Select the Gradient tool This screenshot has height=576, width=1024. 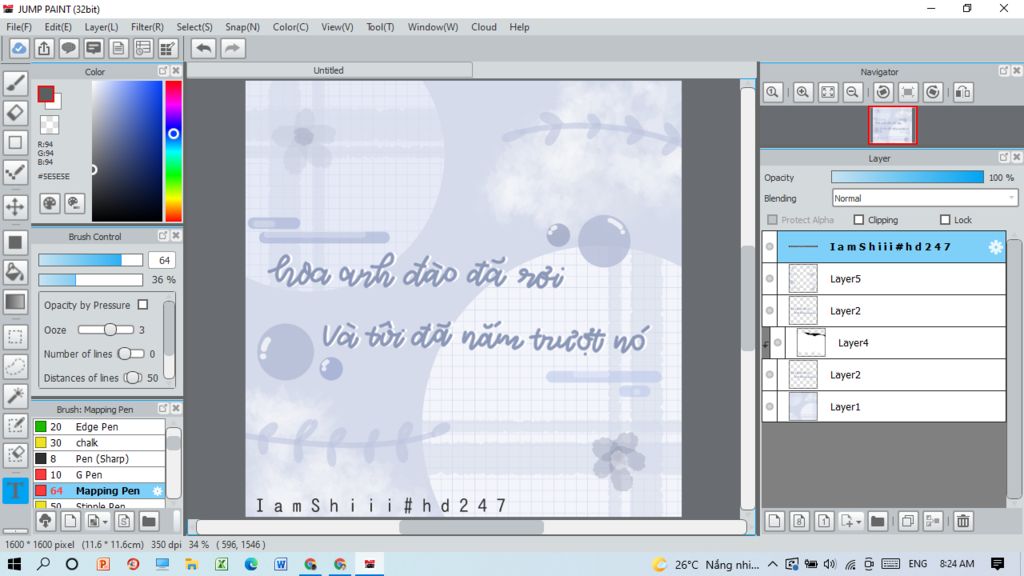tap(15, 302)
